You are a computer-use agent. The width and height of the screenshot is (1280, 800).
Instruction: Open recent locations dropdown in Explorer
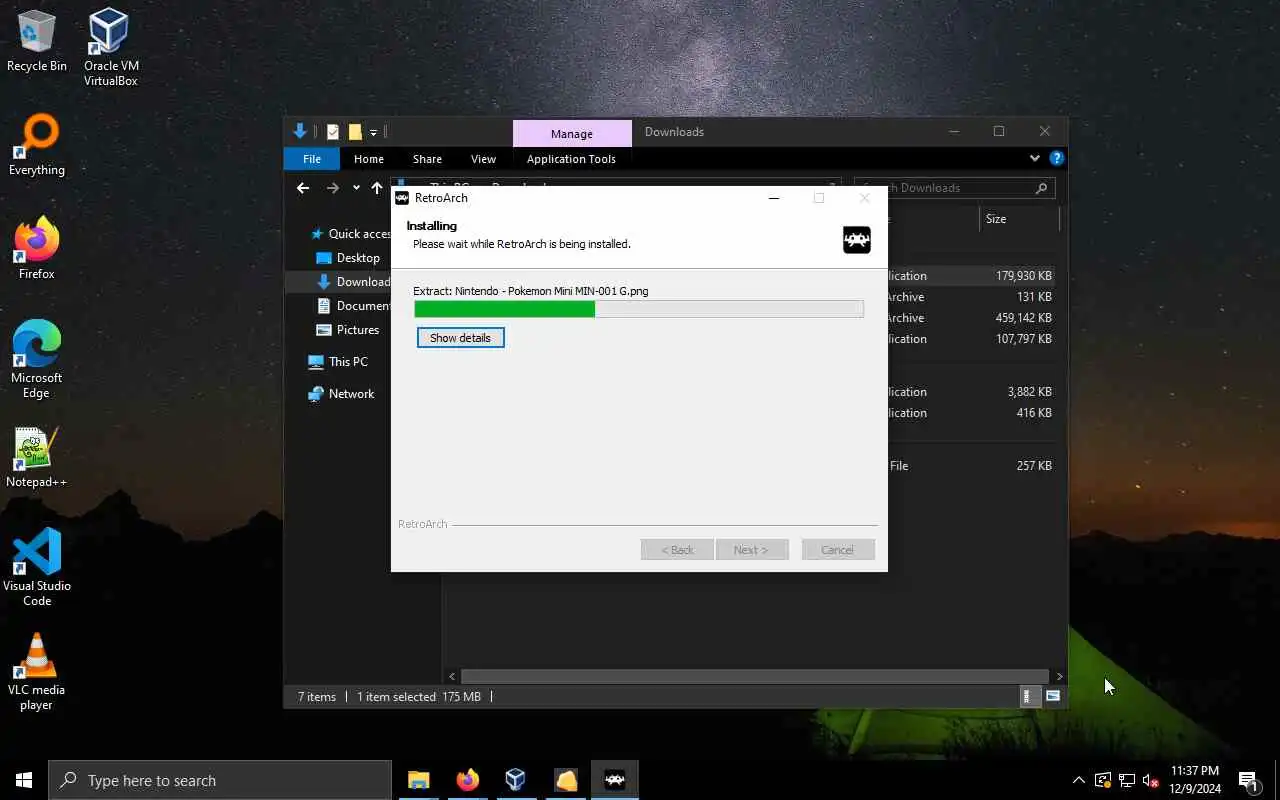pos(356,188)
